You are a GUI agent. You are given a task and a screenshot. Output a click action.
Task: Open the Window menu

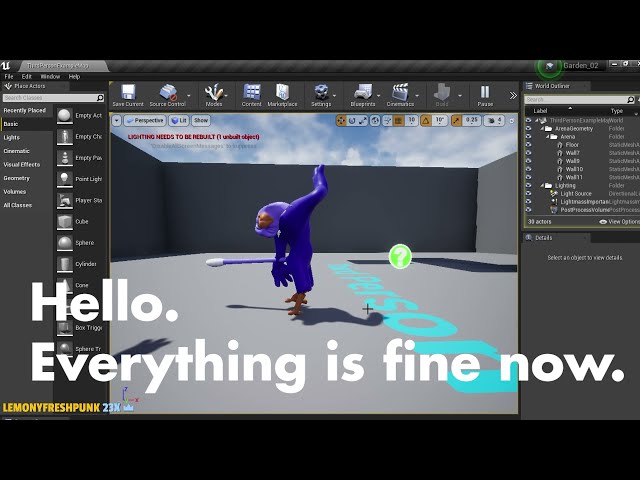coord(50,76)
